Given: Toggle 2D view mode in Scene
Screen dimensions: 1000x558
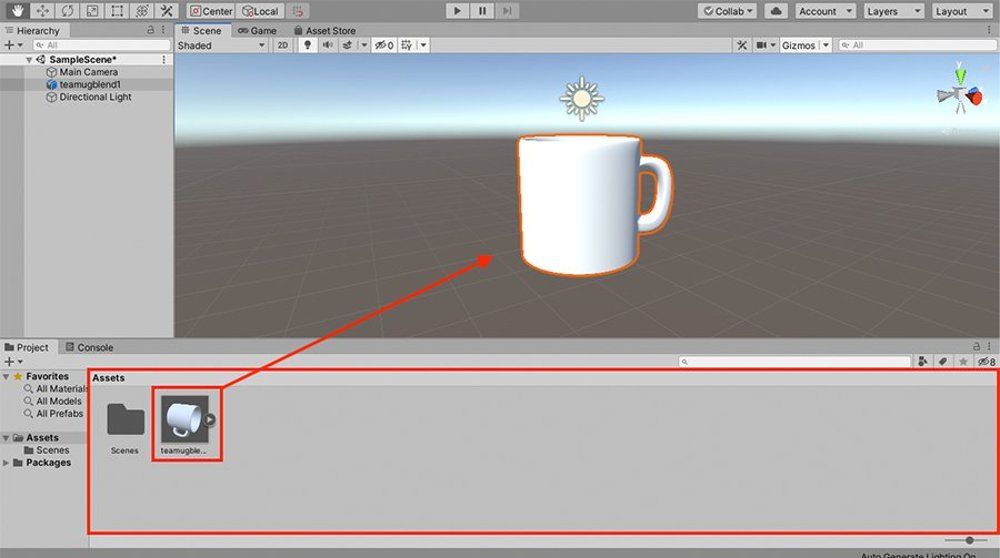Looking at the screenshot, I should (282, 45).
